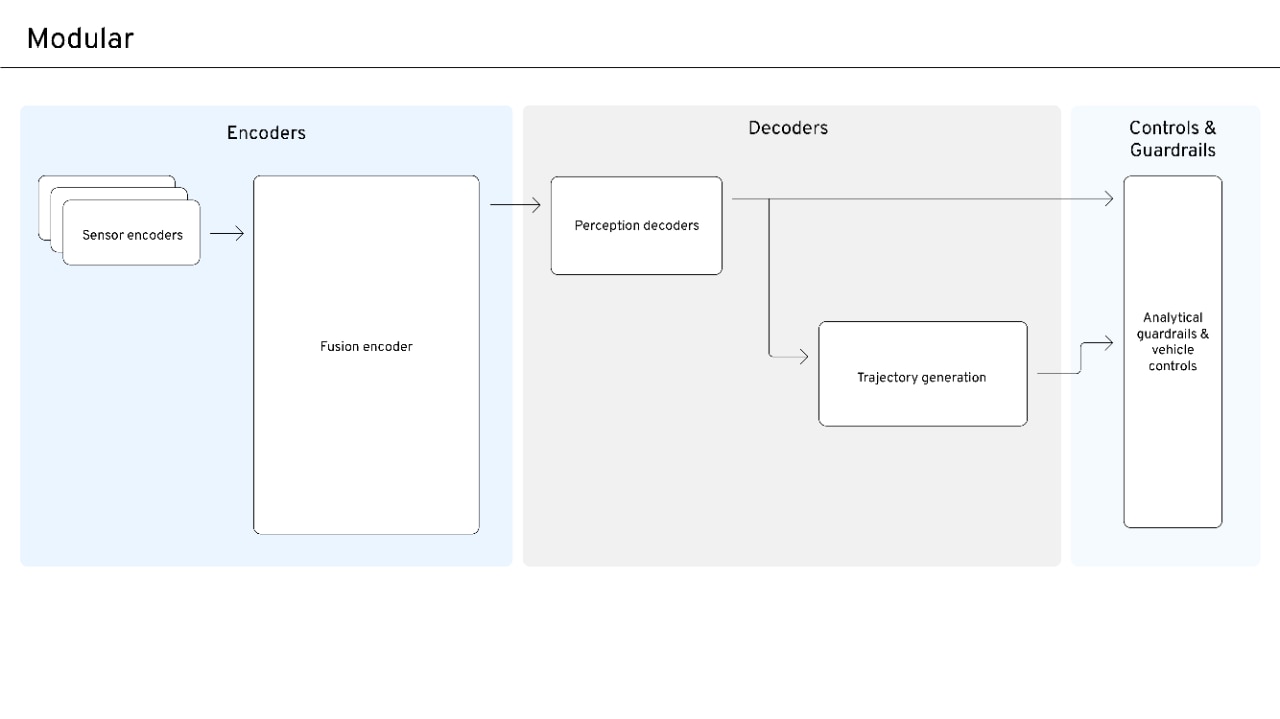
Task: Click arrowhead from Trajectory generation into guardrails
Action: click(1107, 343)
